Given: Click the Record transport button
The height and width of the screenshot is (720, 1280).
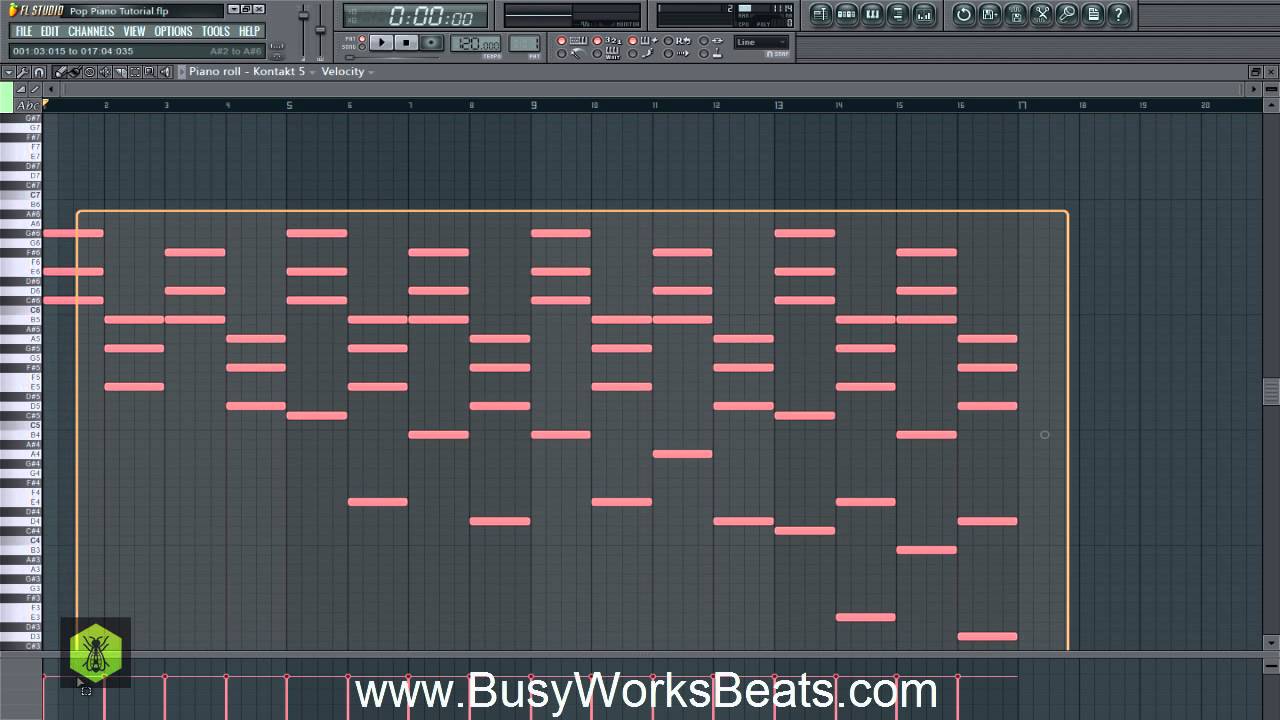Looking at the screenshot, I should point(432,42).
